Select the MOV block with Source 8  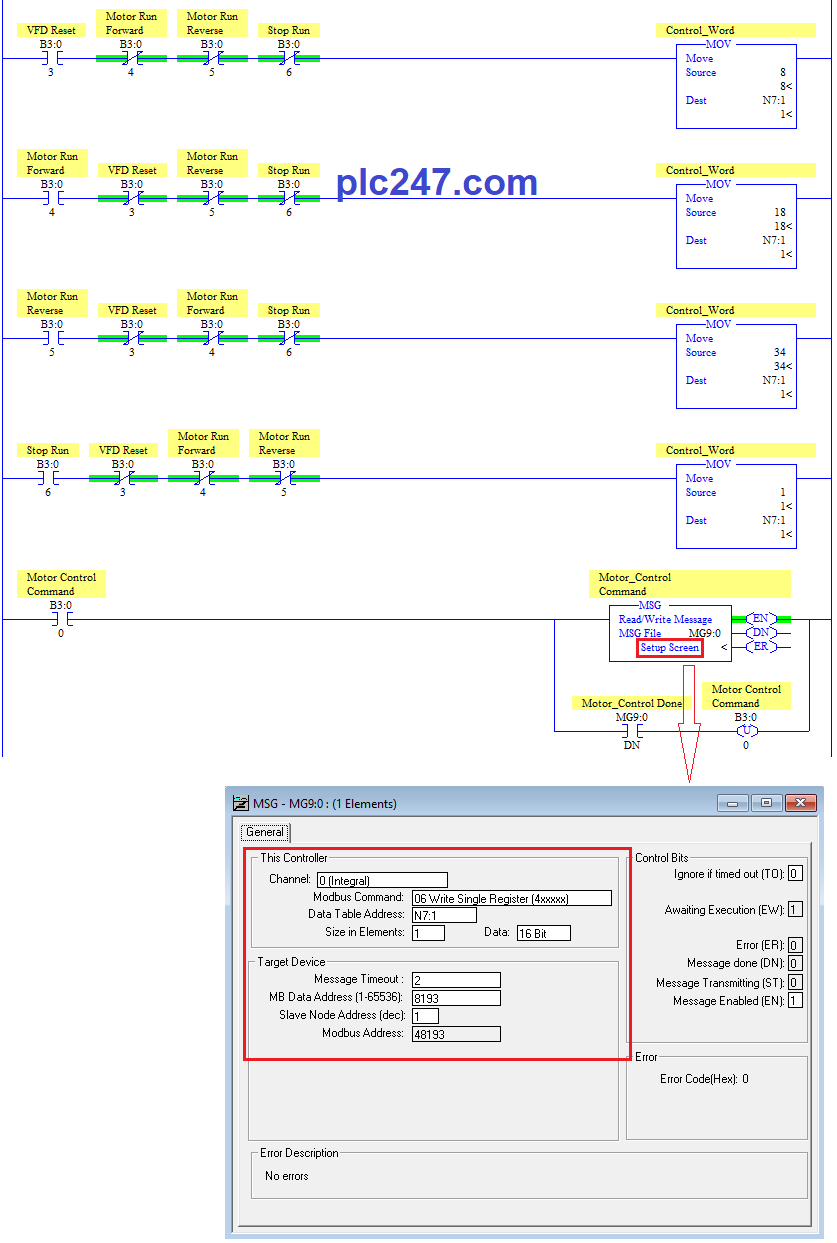point(737,86)
